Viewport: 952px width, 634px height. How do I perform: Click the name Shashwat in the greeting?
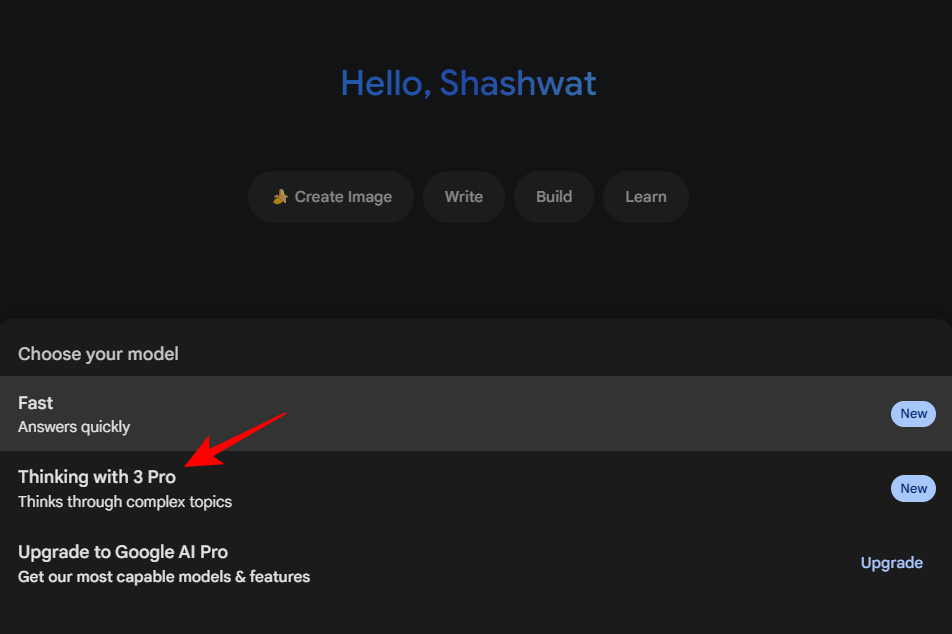pos(518,83)
